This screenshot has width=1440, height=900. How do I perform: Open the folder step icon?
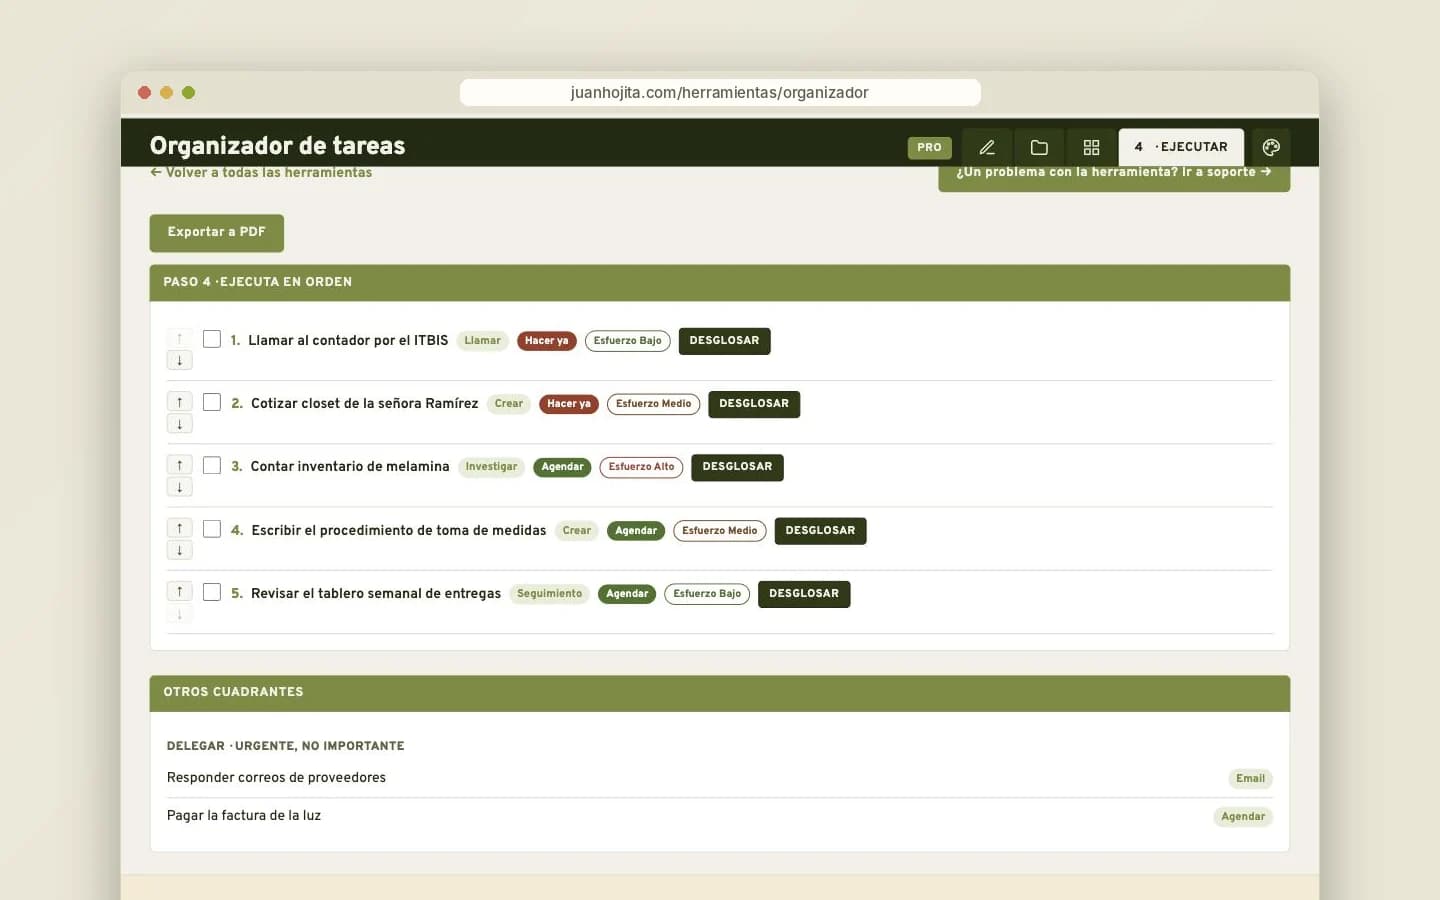point(1039,147)
